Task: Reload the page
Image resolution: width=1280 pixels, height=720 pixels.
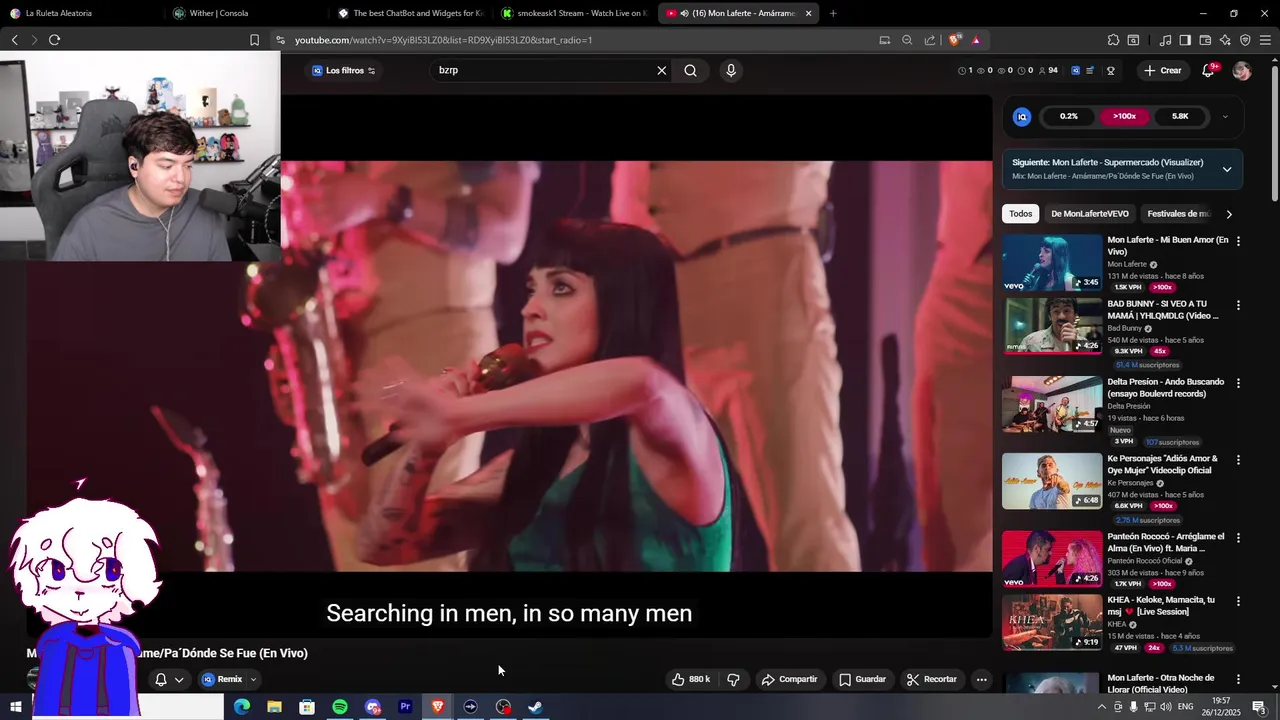Action: click(x=54, y=40)
